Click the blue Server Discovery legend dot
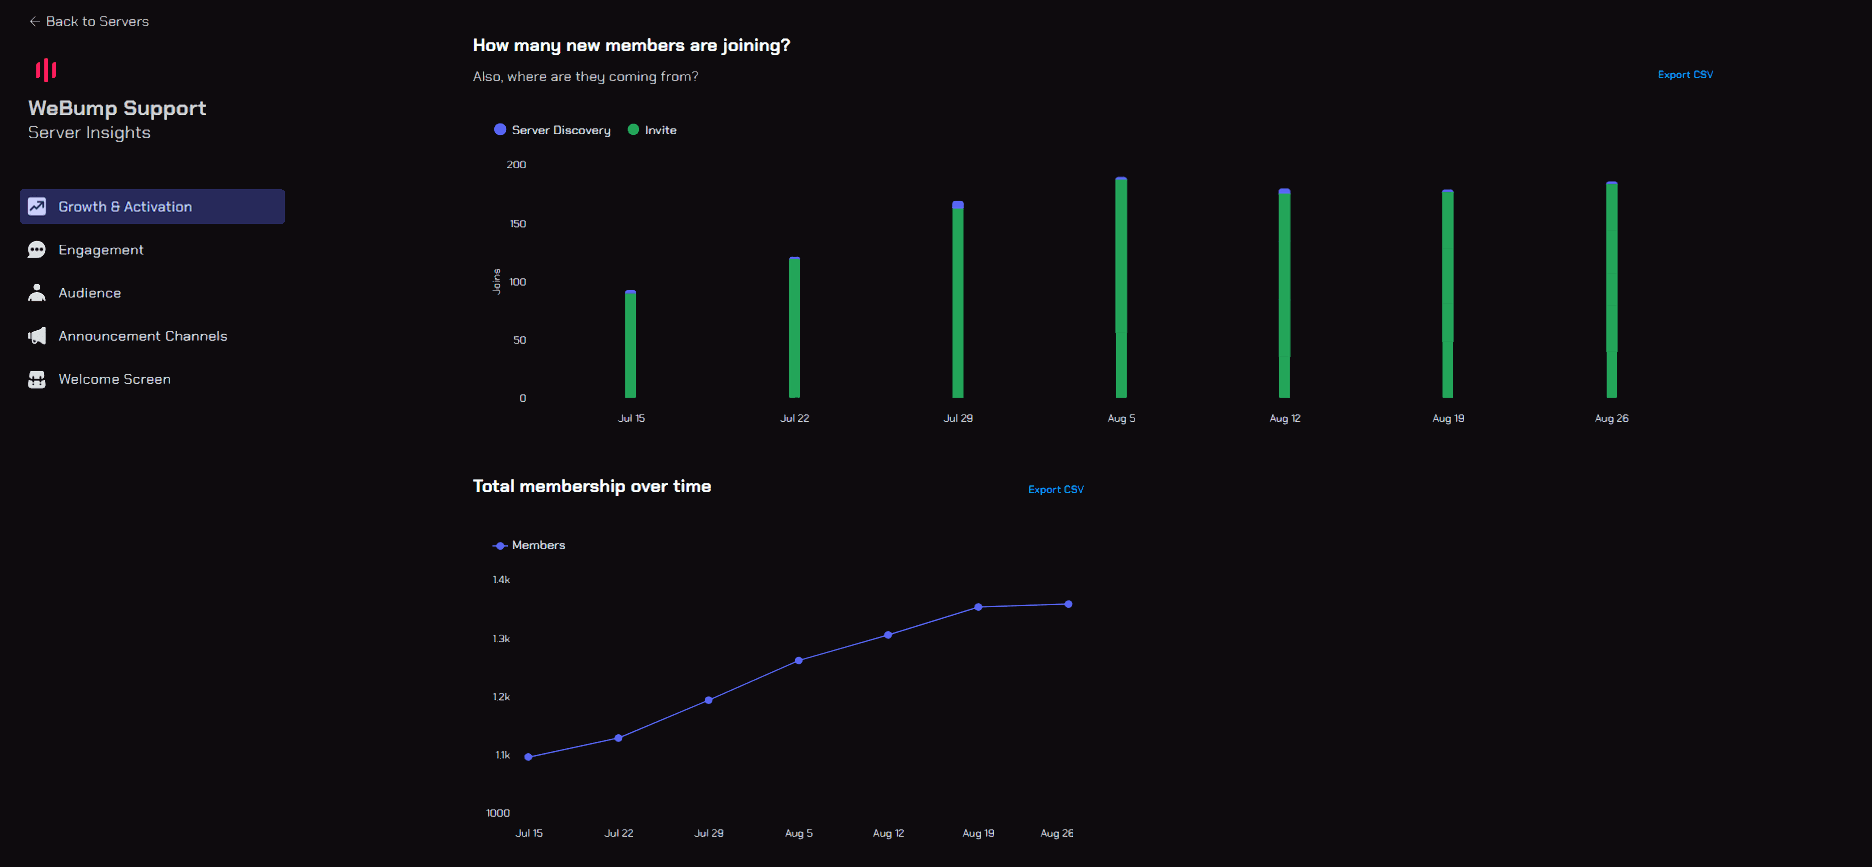Screen dimensions: 1872x867 (x=500, y=130)
